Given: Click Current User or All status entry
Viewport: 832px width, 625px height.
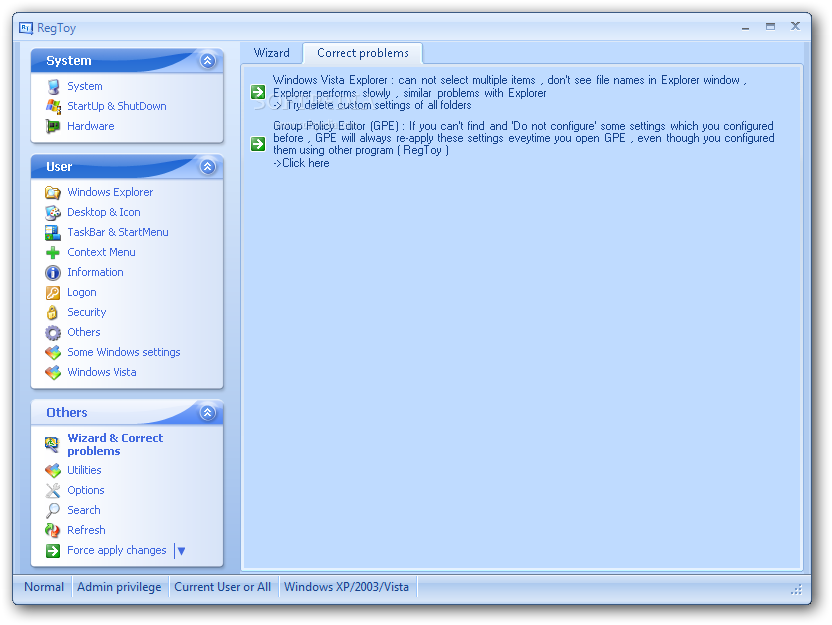Looking at the screenshot, I should click(x=223, y=587).
